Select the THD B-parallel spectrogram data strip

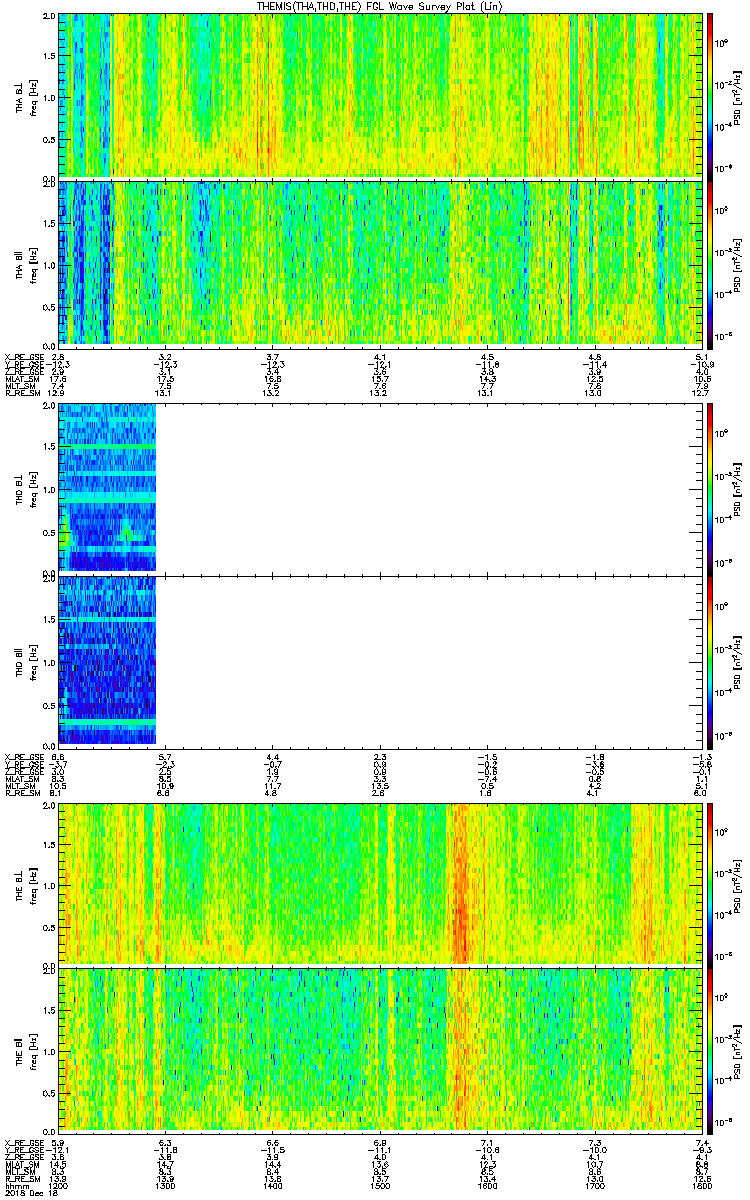pos(108,659)
